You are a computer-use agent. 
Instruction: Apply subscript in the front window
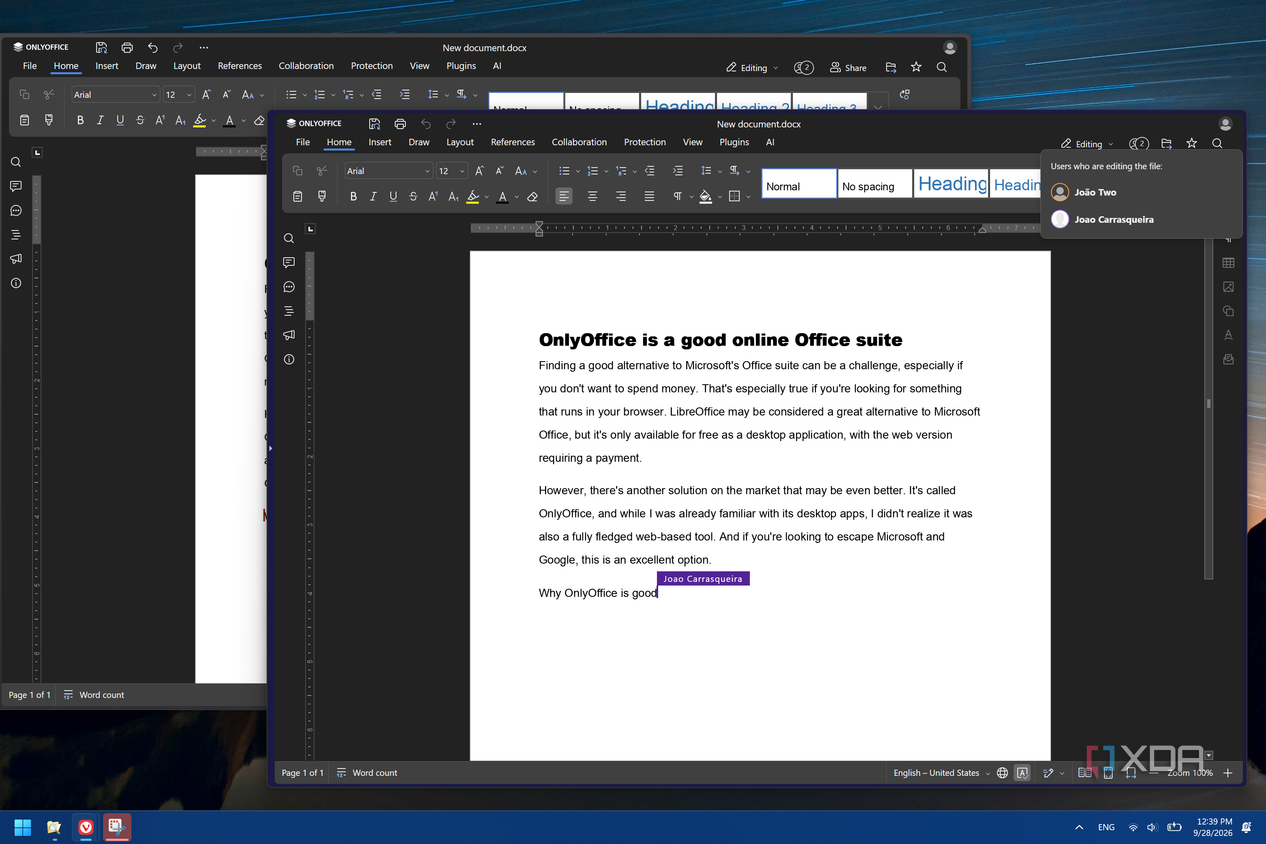tap(453, 197)
